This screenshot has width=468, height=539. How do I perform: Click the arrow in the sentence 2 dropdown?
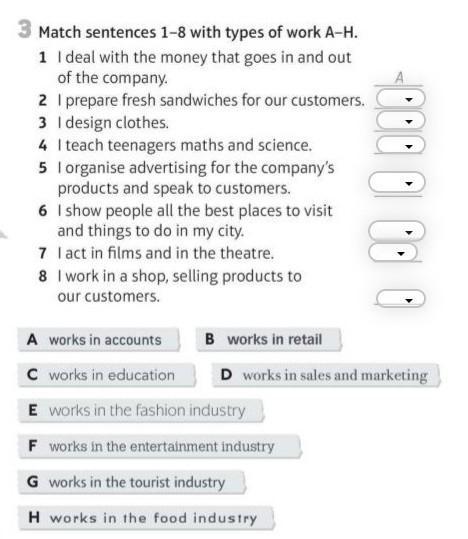coord(409,100)
